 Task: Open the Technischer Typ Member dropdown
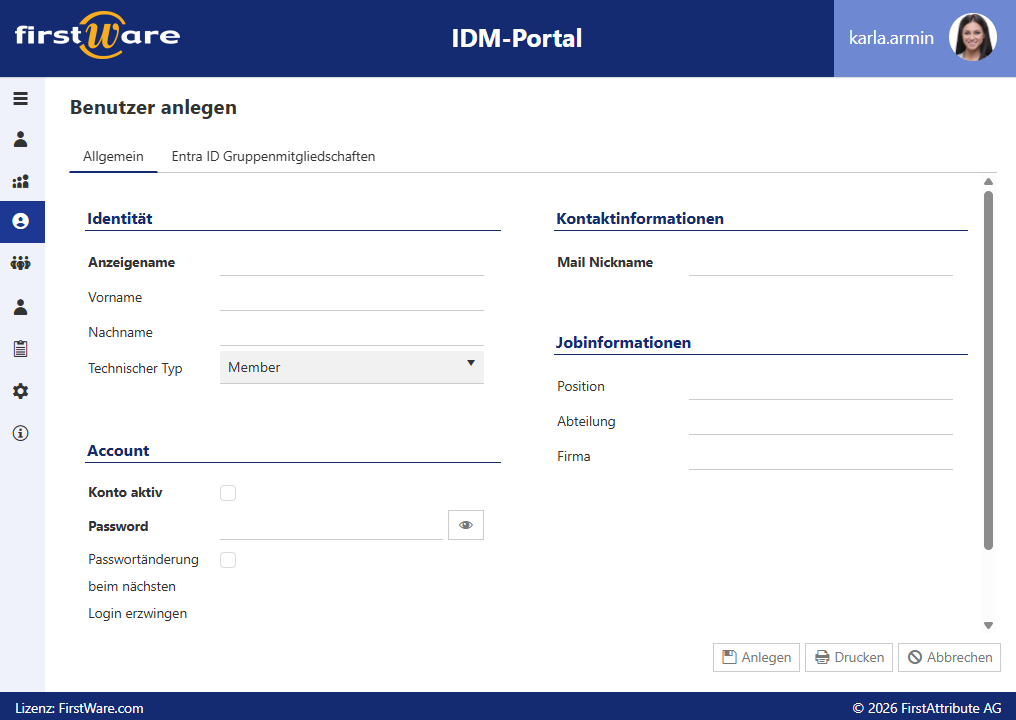pyautogui.click(x=352, y=367)
